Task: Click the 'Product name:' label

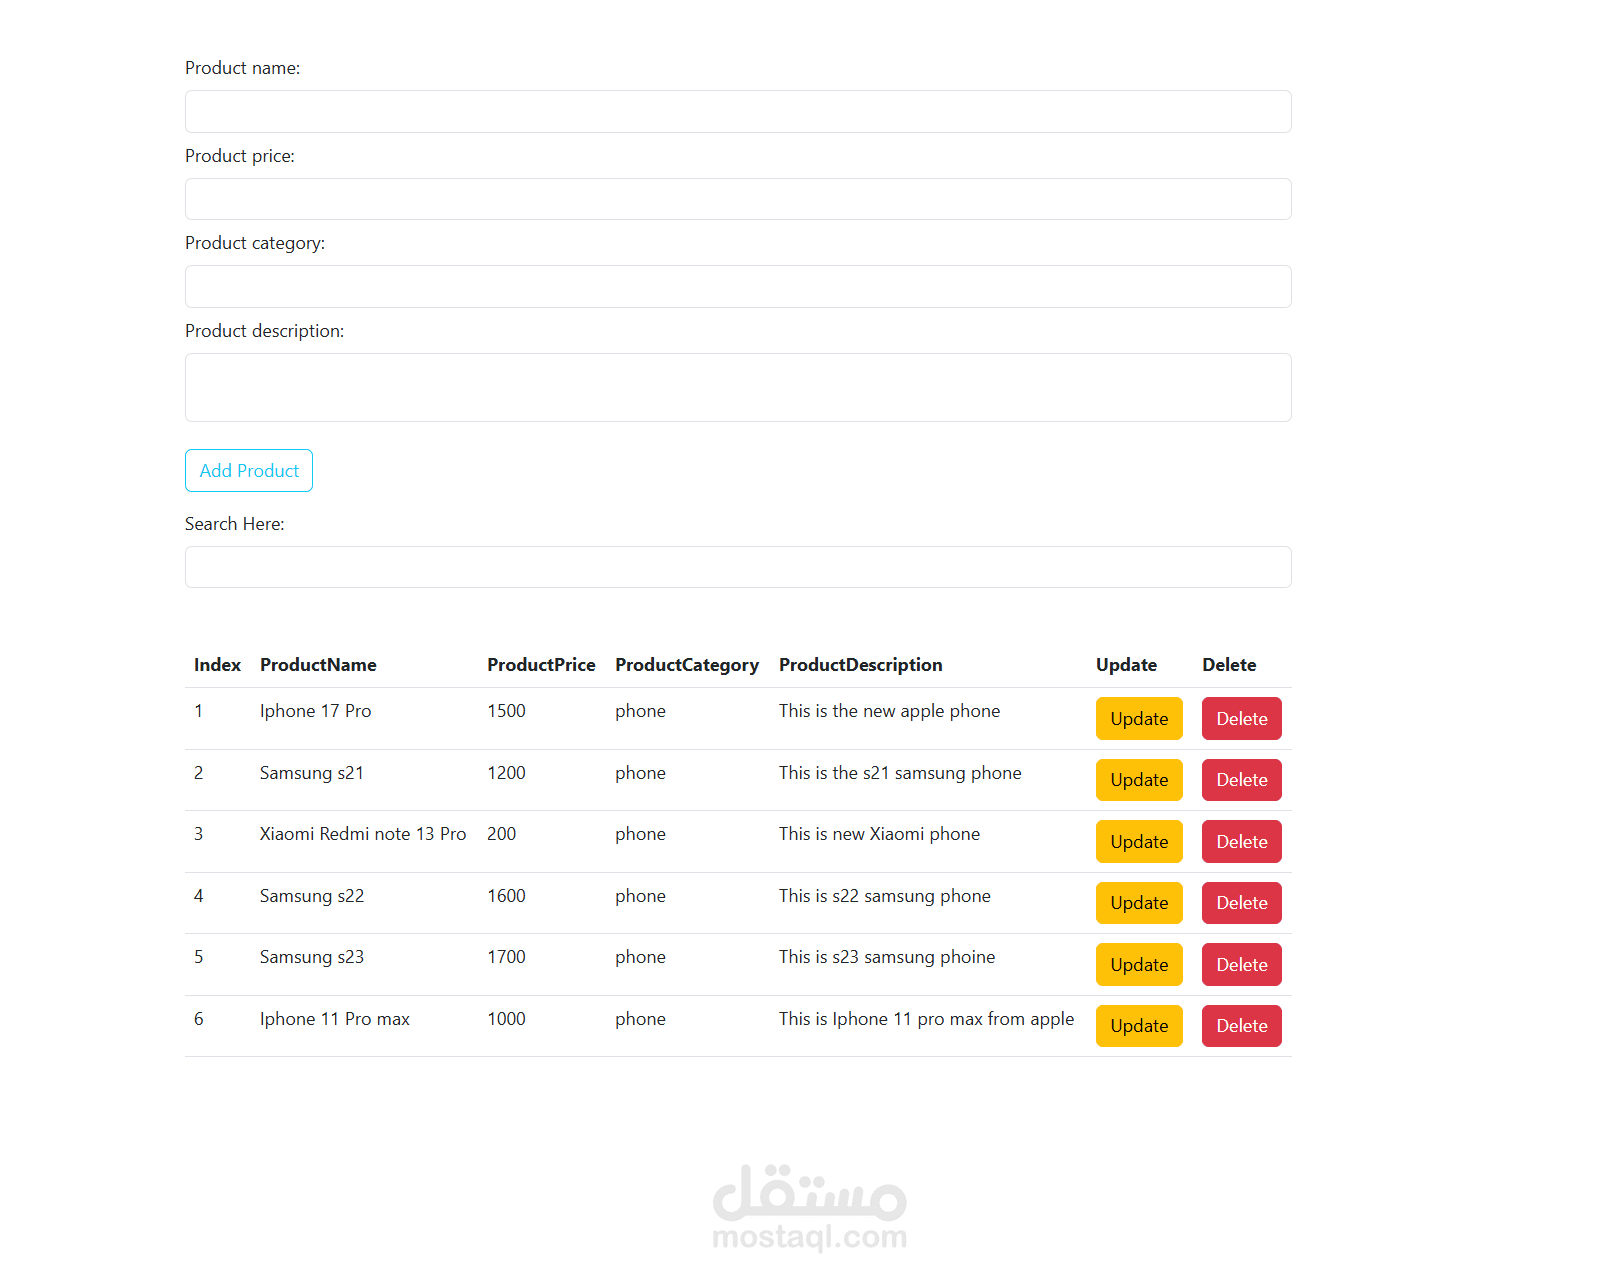Action: (242, 68)
